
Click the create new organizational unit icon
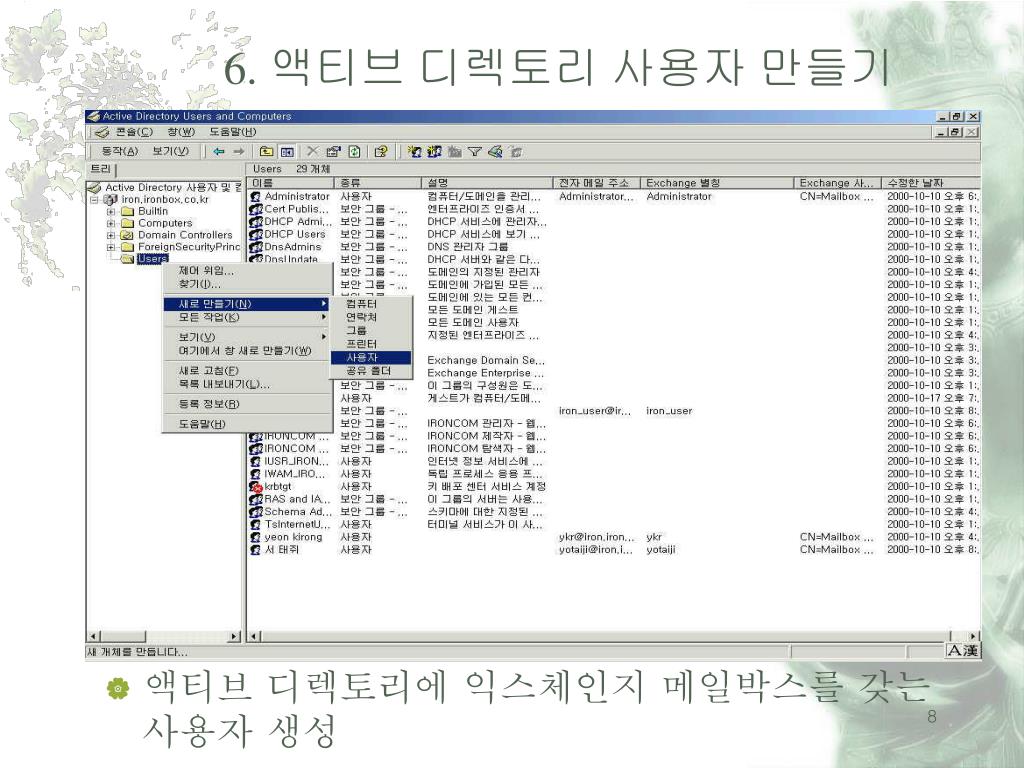pyautogui.click(x=455, y=152)
